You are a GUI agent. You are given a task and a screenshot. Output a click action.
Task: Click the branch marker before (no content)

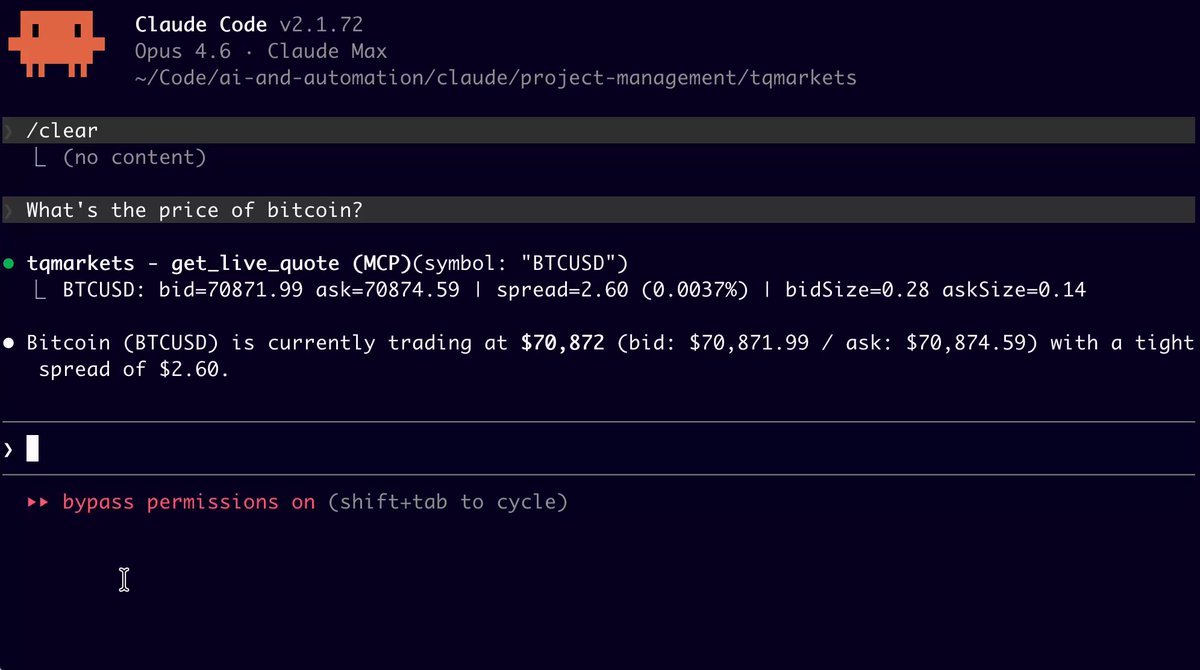click(x=39, y=157)
